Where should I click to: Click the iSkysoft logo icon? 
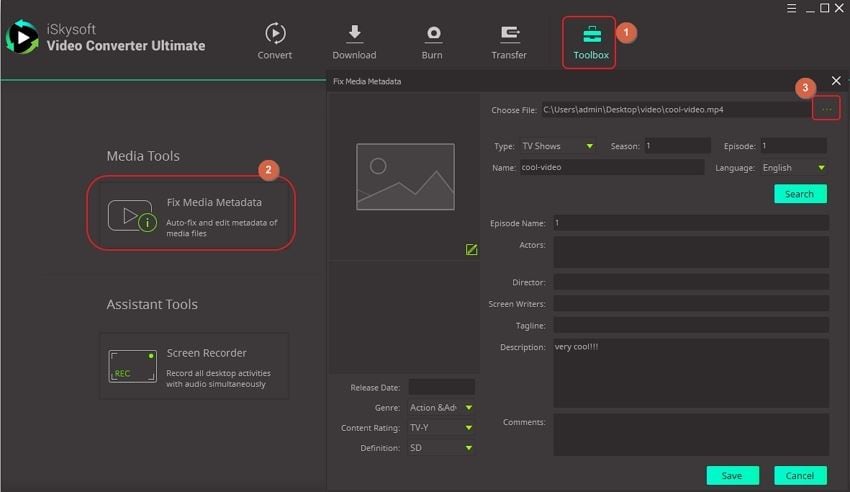tap(22, 37)
